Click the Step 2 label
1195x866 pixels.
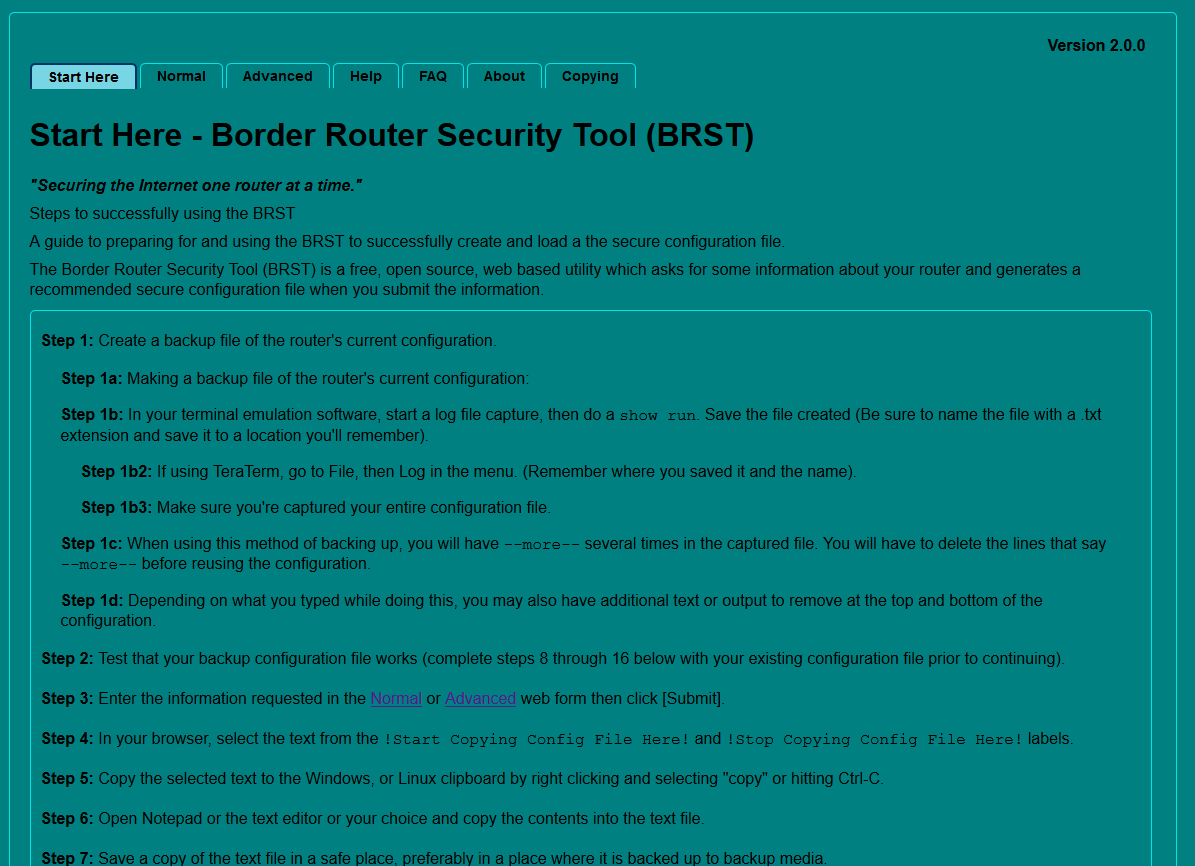click(x=67, y=659)
